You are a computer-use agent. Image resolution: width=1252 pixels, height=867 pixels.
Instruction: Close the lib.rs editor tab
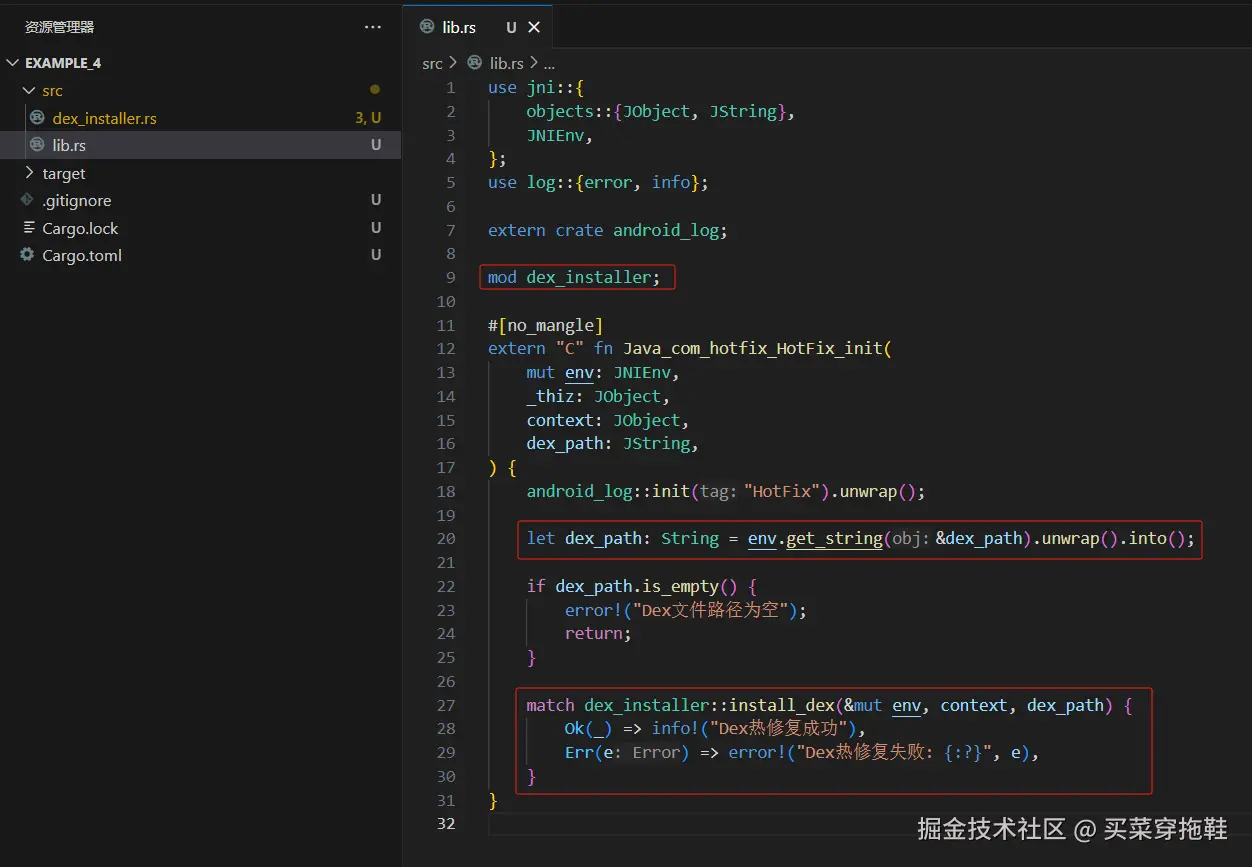[534, 27]
